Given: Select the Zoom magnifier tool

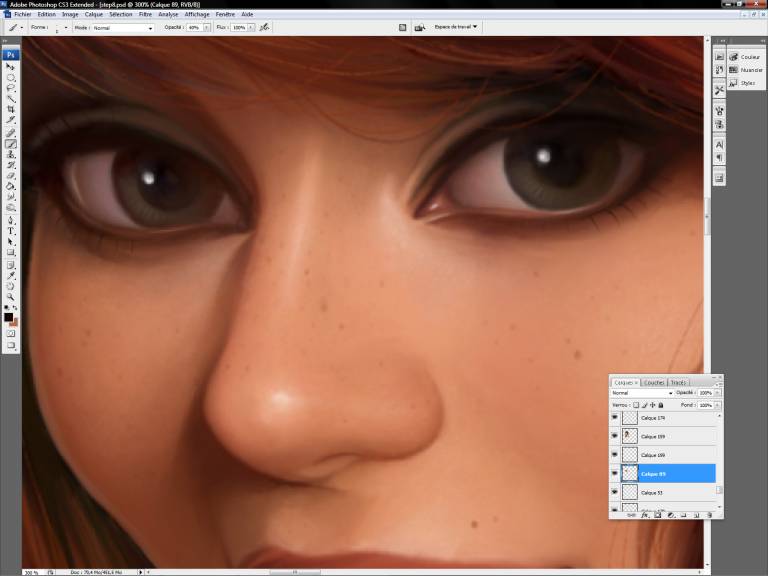Looking at the screenshot, I should 11,297.
